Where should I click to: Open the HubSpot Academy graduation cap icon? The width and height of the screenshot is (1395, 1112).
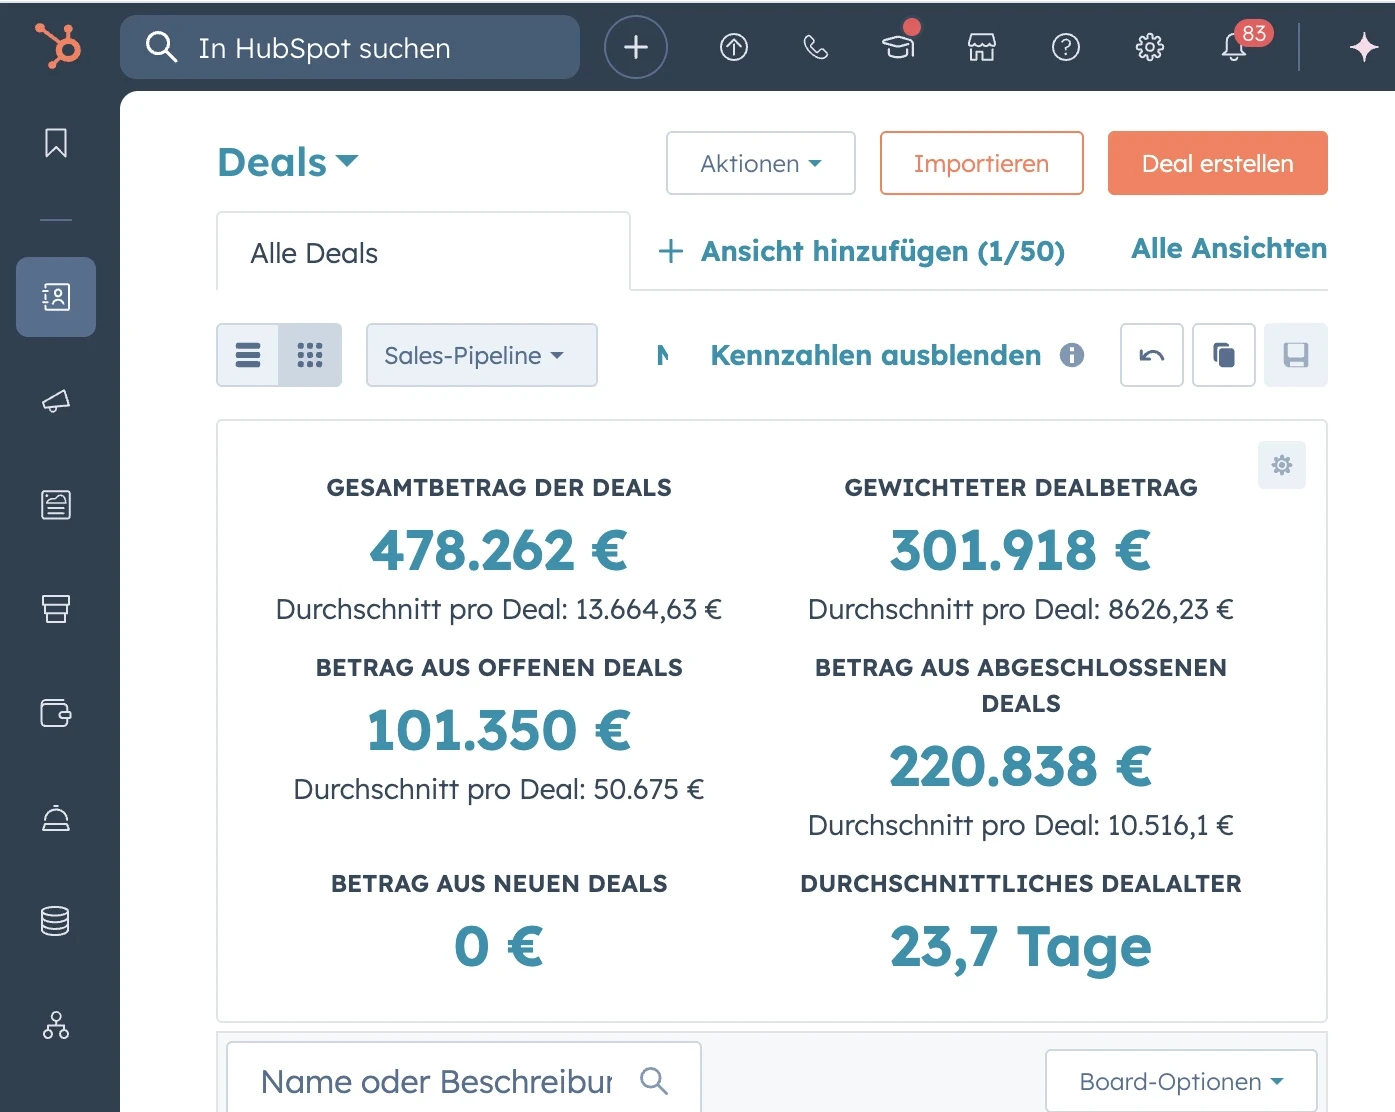point(898,47)
